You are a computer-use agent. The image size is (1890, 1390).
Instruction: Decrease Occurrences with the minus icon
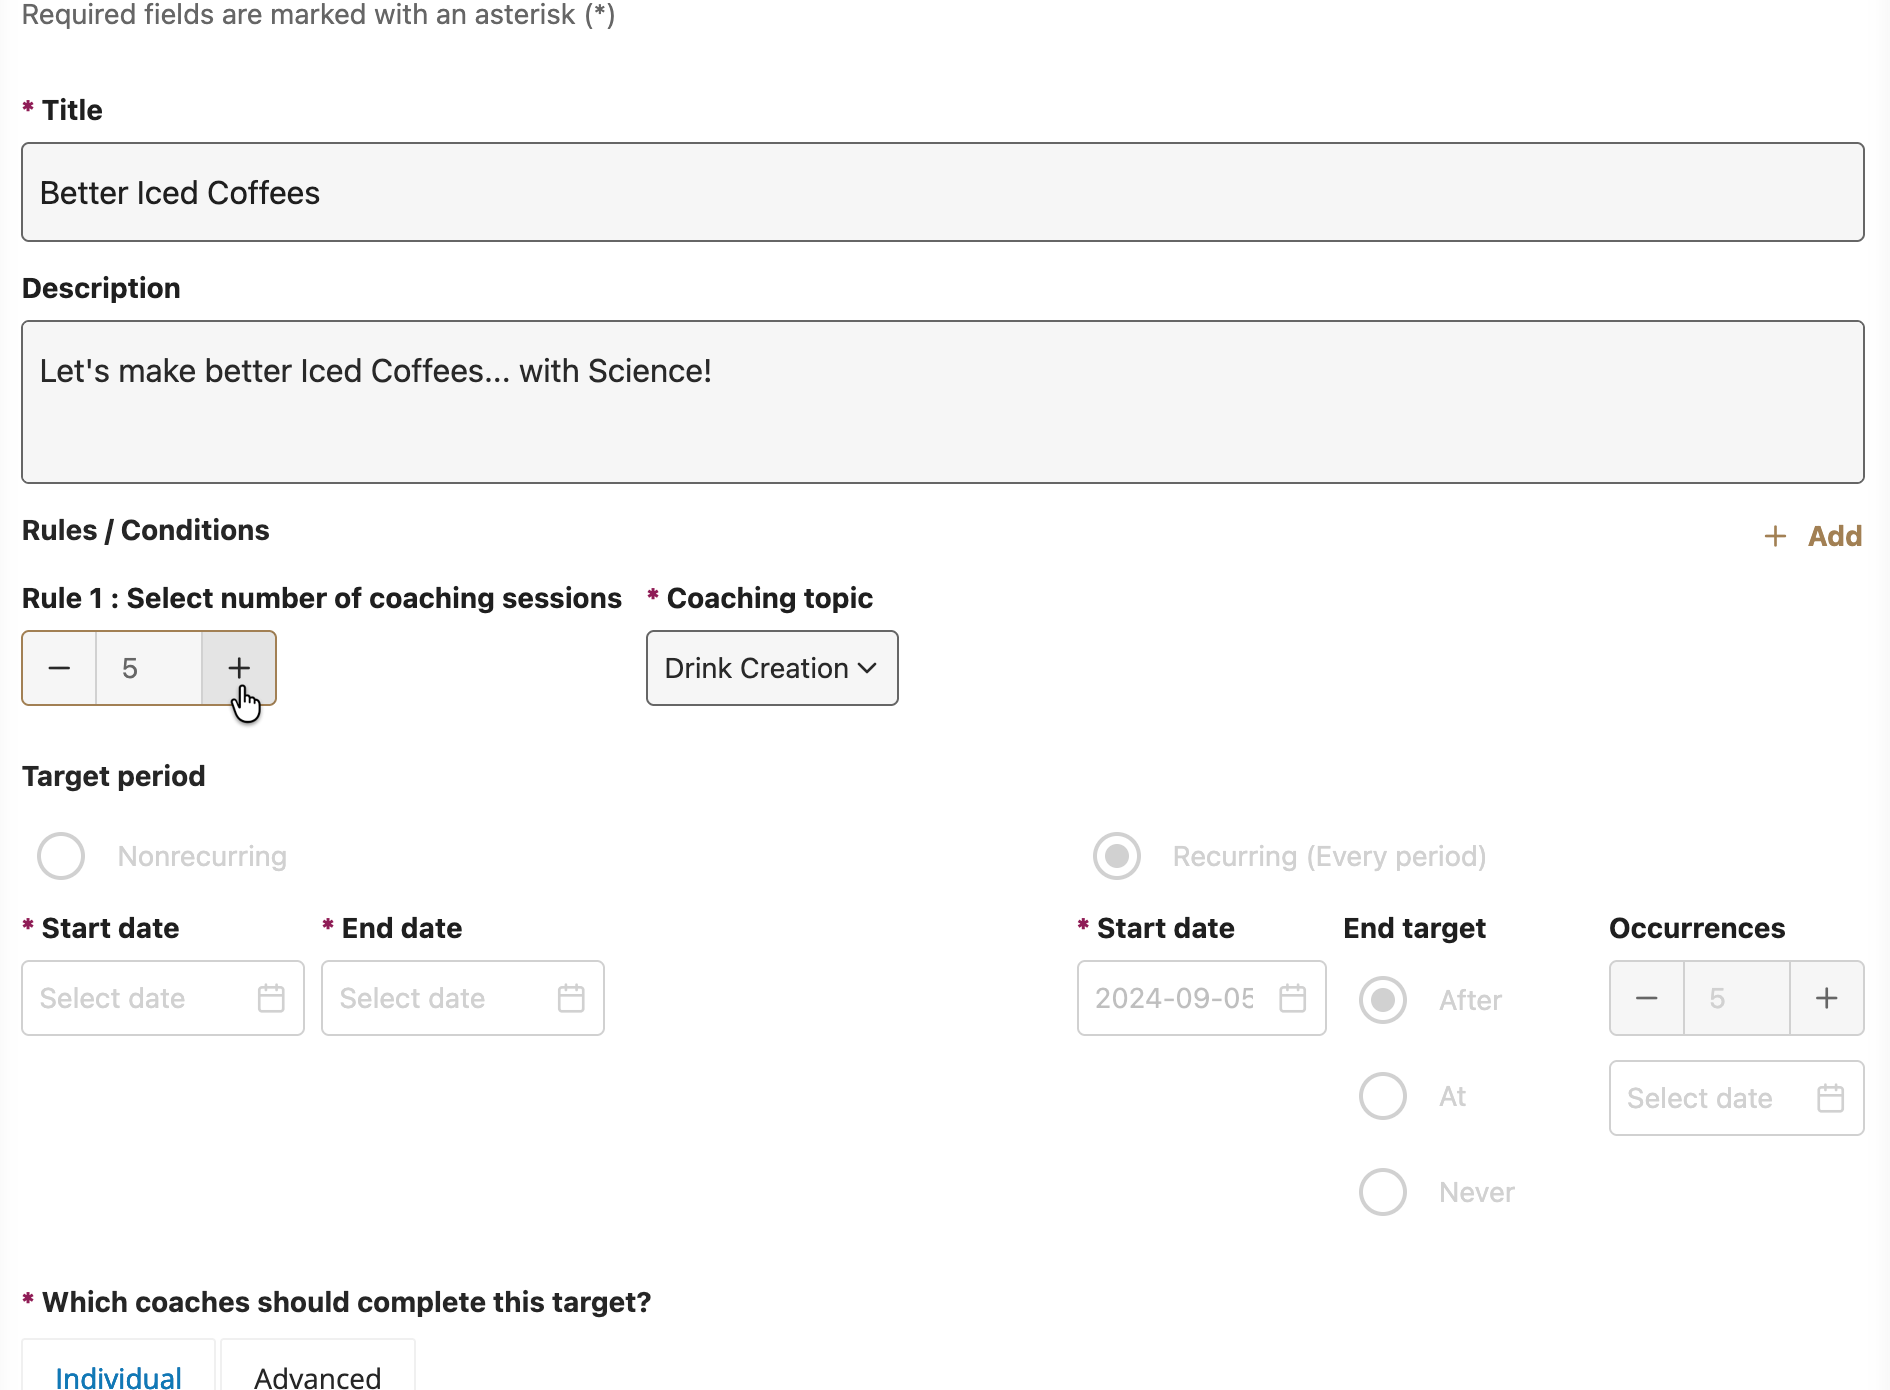1647,998
